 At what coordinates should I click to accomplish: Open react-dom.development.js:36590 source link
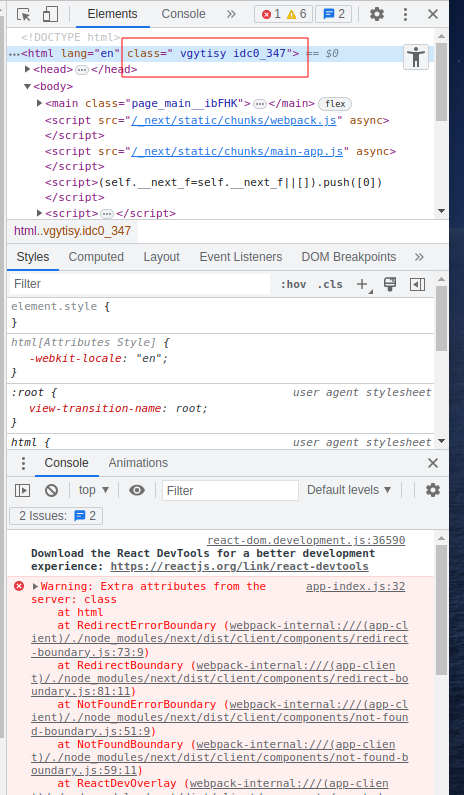click(x=306, y=540)
